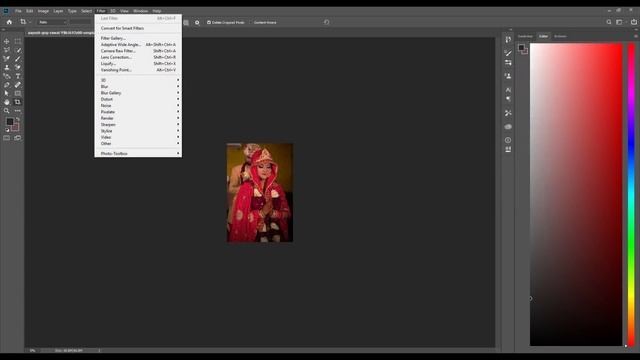Viewport: 640px width, 360px height.
Task: Click the reset crop circular arrow
Action: 327,22
